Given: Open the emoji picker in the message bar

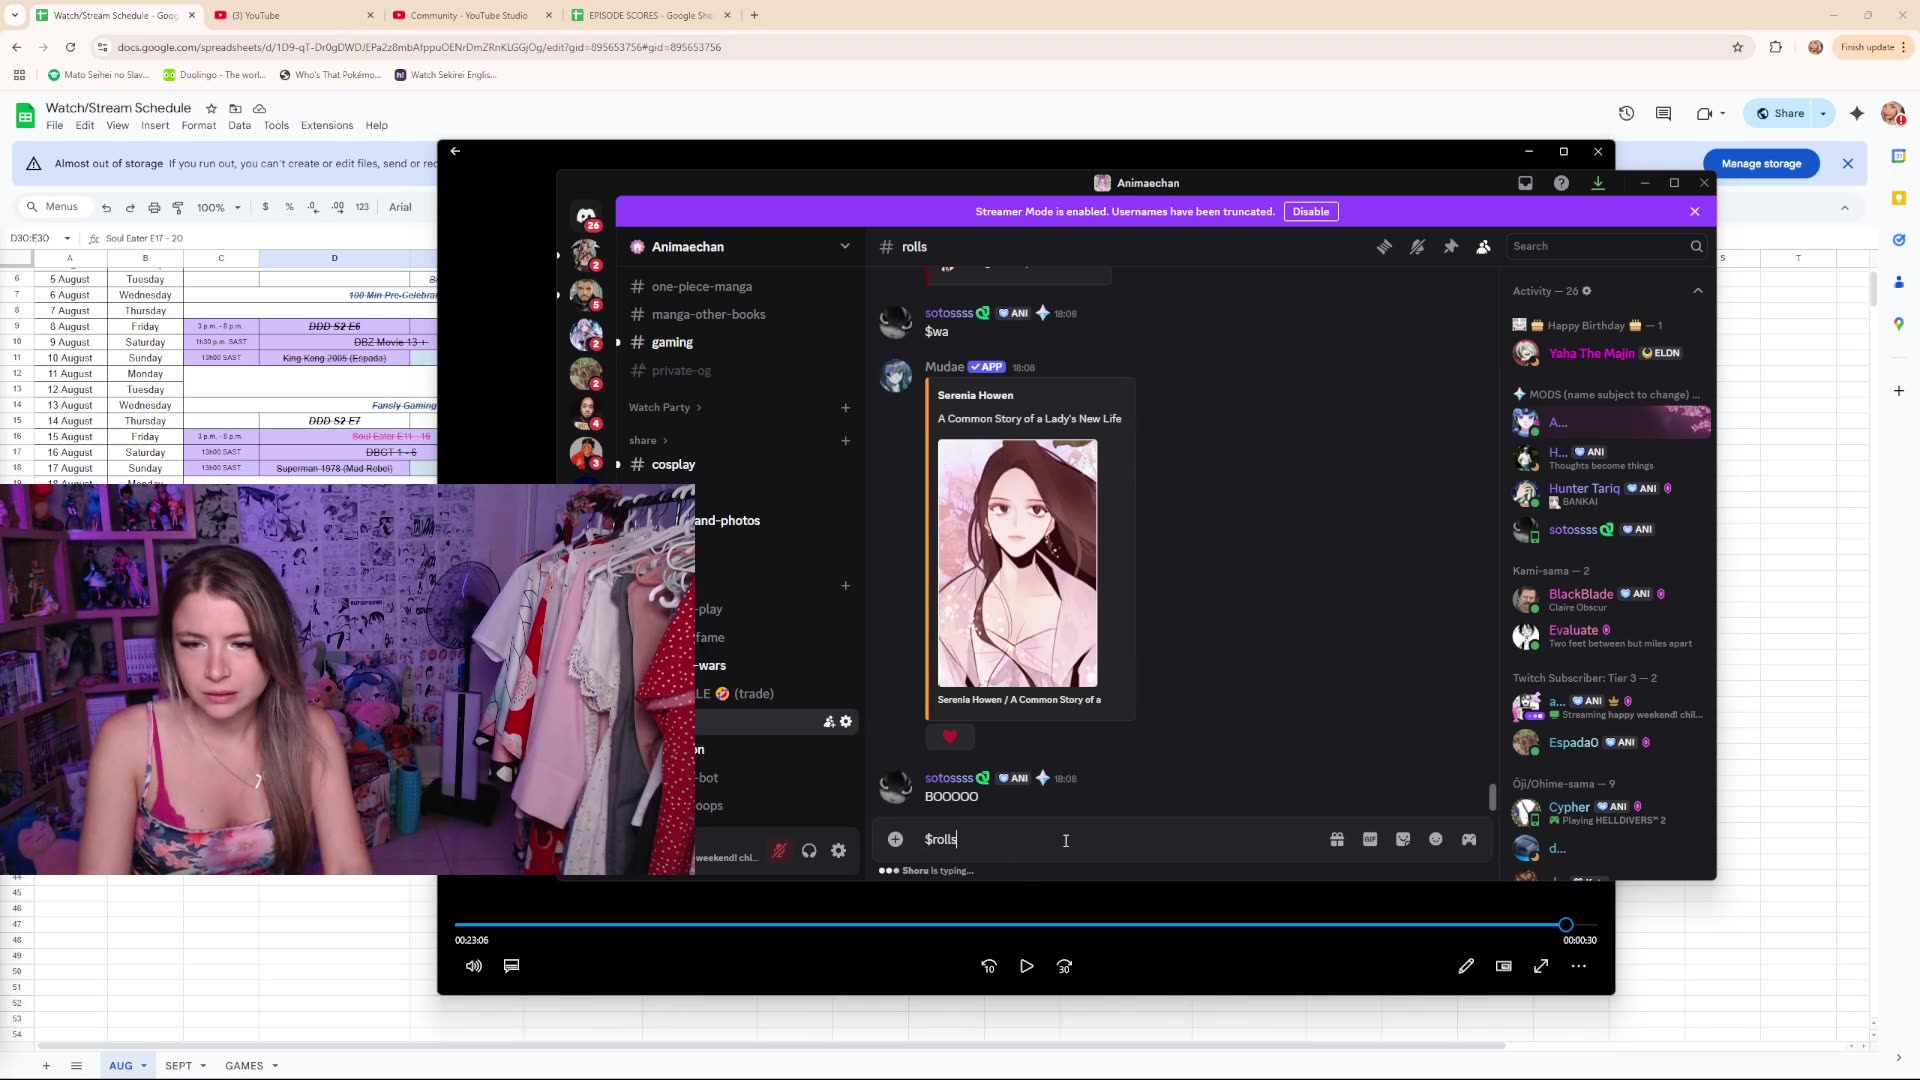Looking at the screenshot, I should (1436, 840).
